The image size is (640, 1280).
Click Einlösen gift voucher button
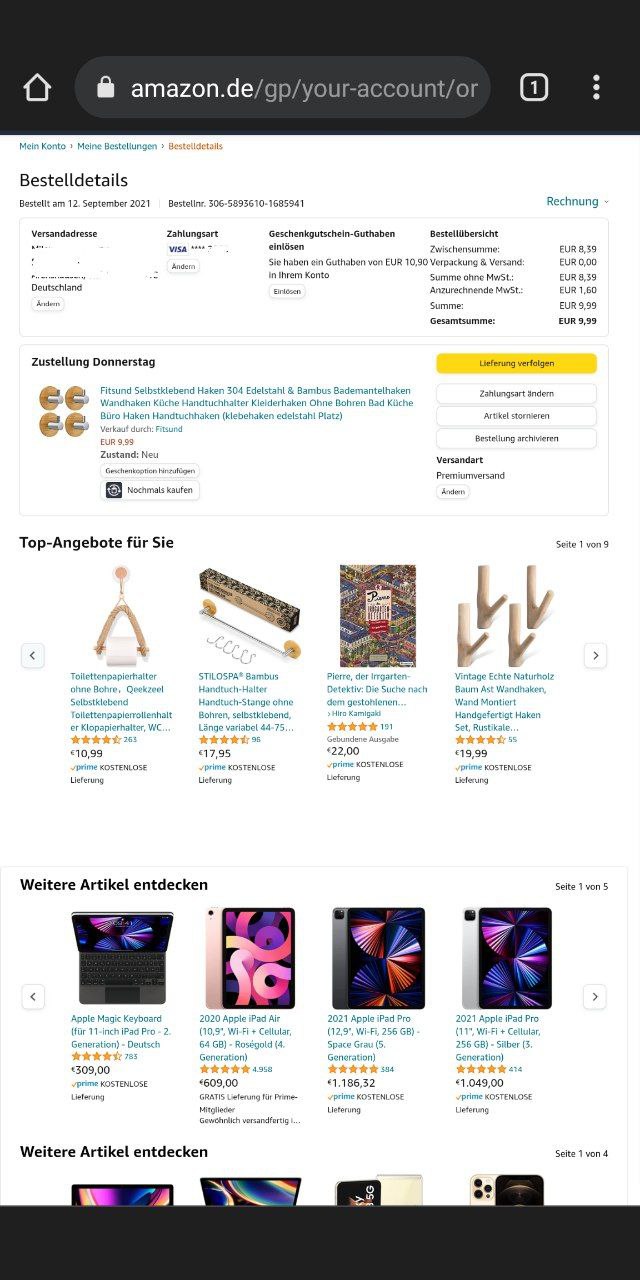287,292
